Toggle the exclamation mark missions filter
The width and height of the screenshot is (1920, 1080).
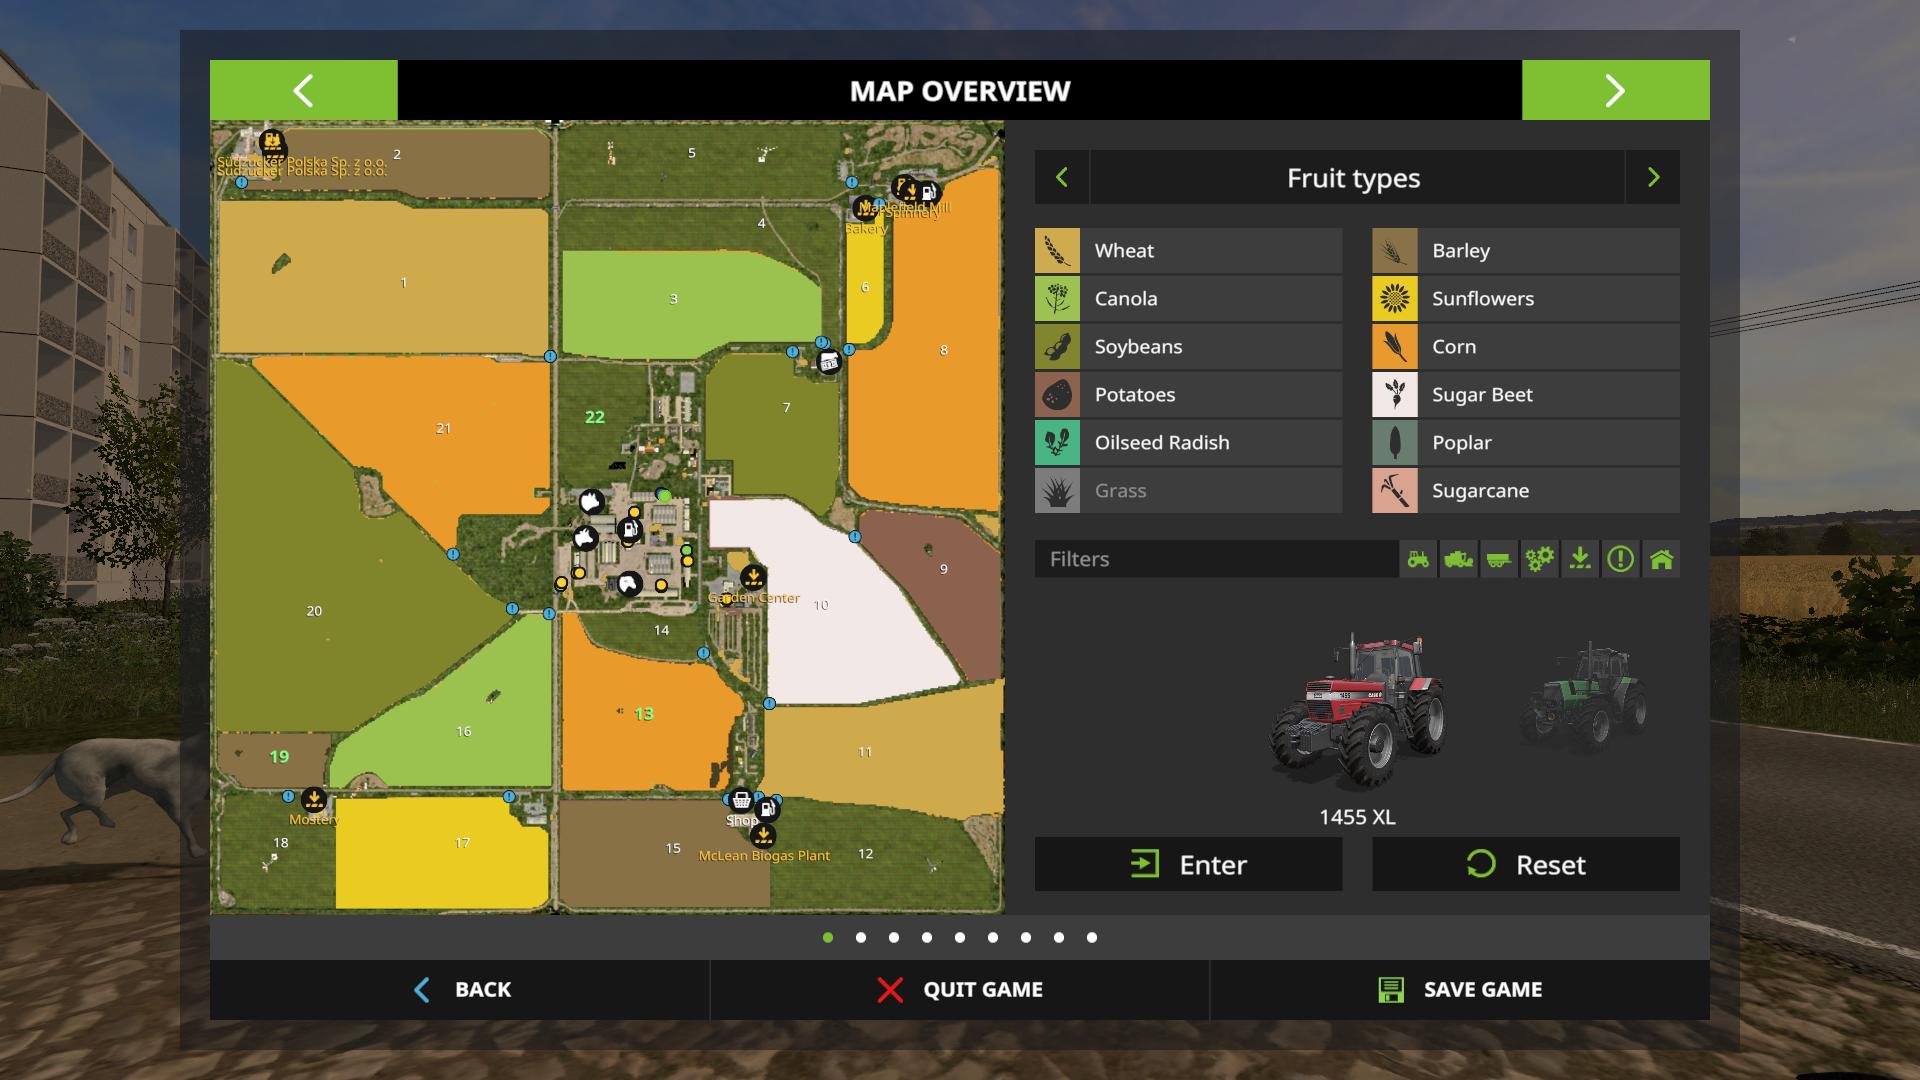1620,559
